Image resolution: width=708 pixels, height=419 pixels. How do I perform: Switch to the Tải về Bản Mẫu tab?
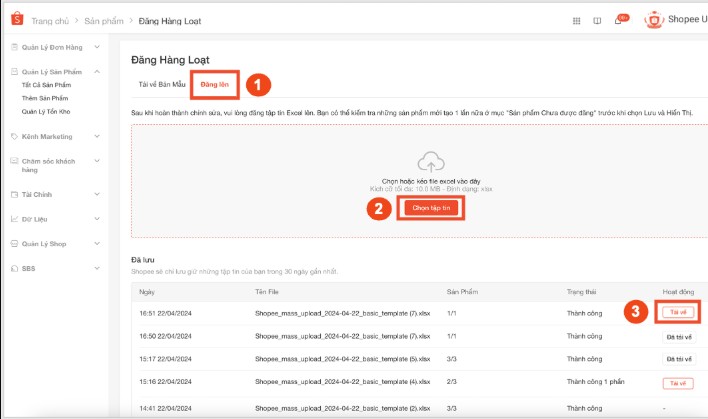tap(162, 84)
